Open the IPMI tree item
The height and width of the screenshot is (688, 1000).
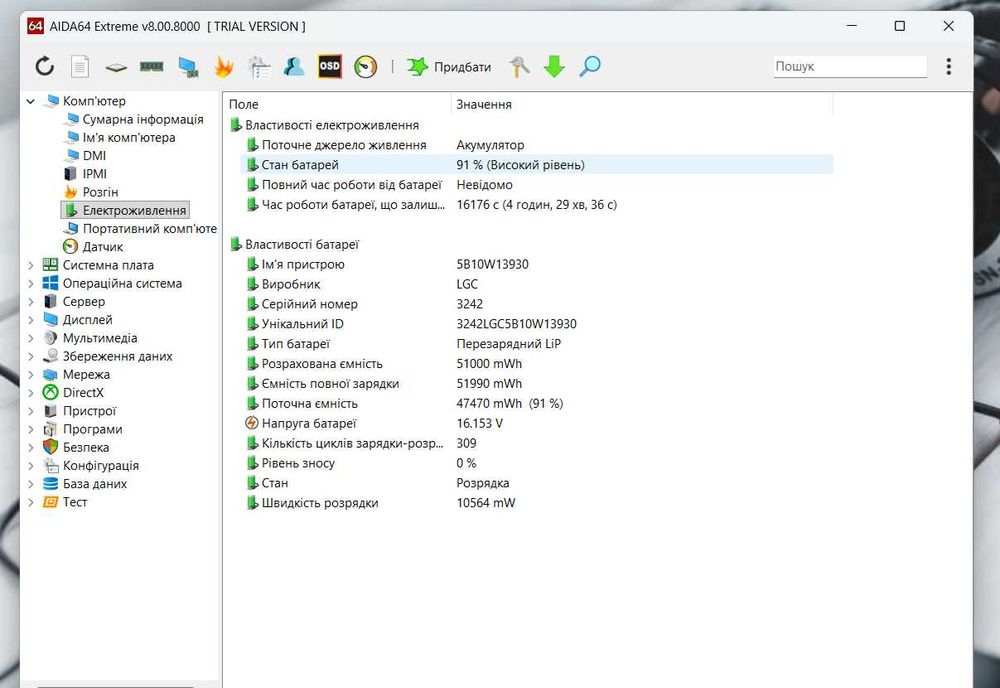(85, 174)
